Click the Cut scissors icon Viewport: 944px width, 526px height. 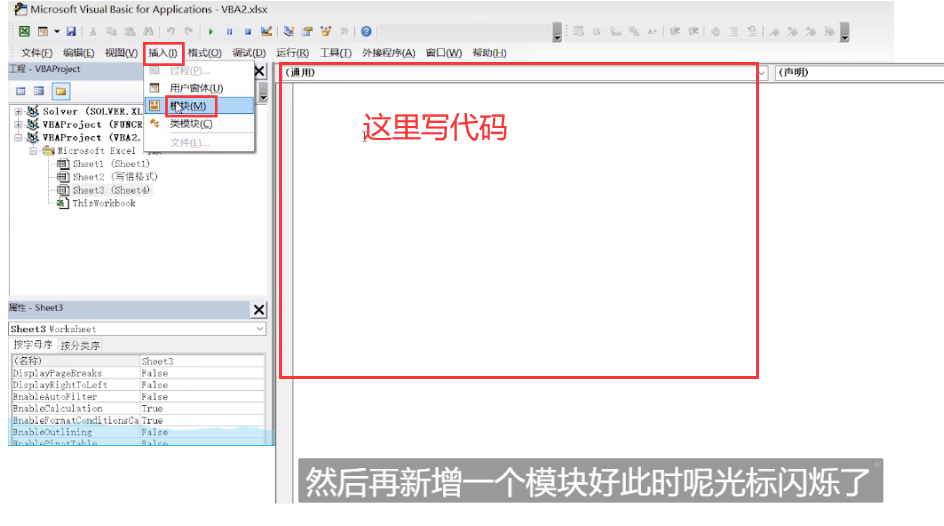tap(93, 31)
